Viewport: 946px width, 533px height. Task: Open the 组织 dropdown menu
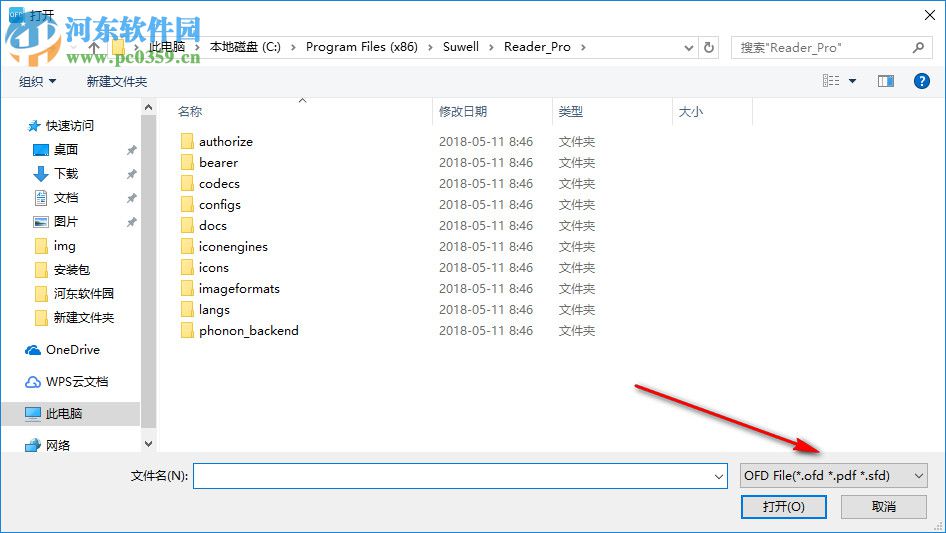click(37, 81)
